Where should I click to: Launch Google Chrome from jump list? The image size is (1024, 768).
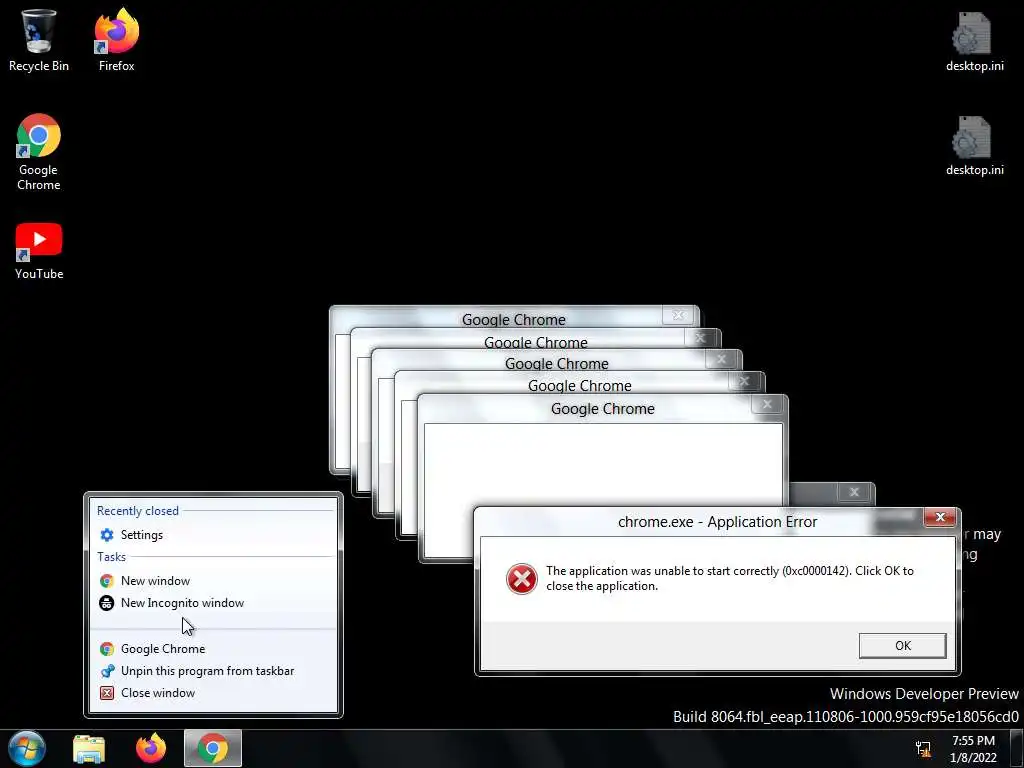pyautogui.click(x=213, y=648)
